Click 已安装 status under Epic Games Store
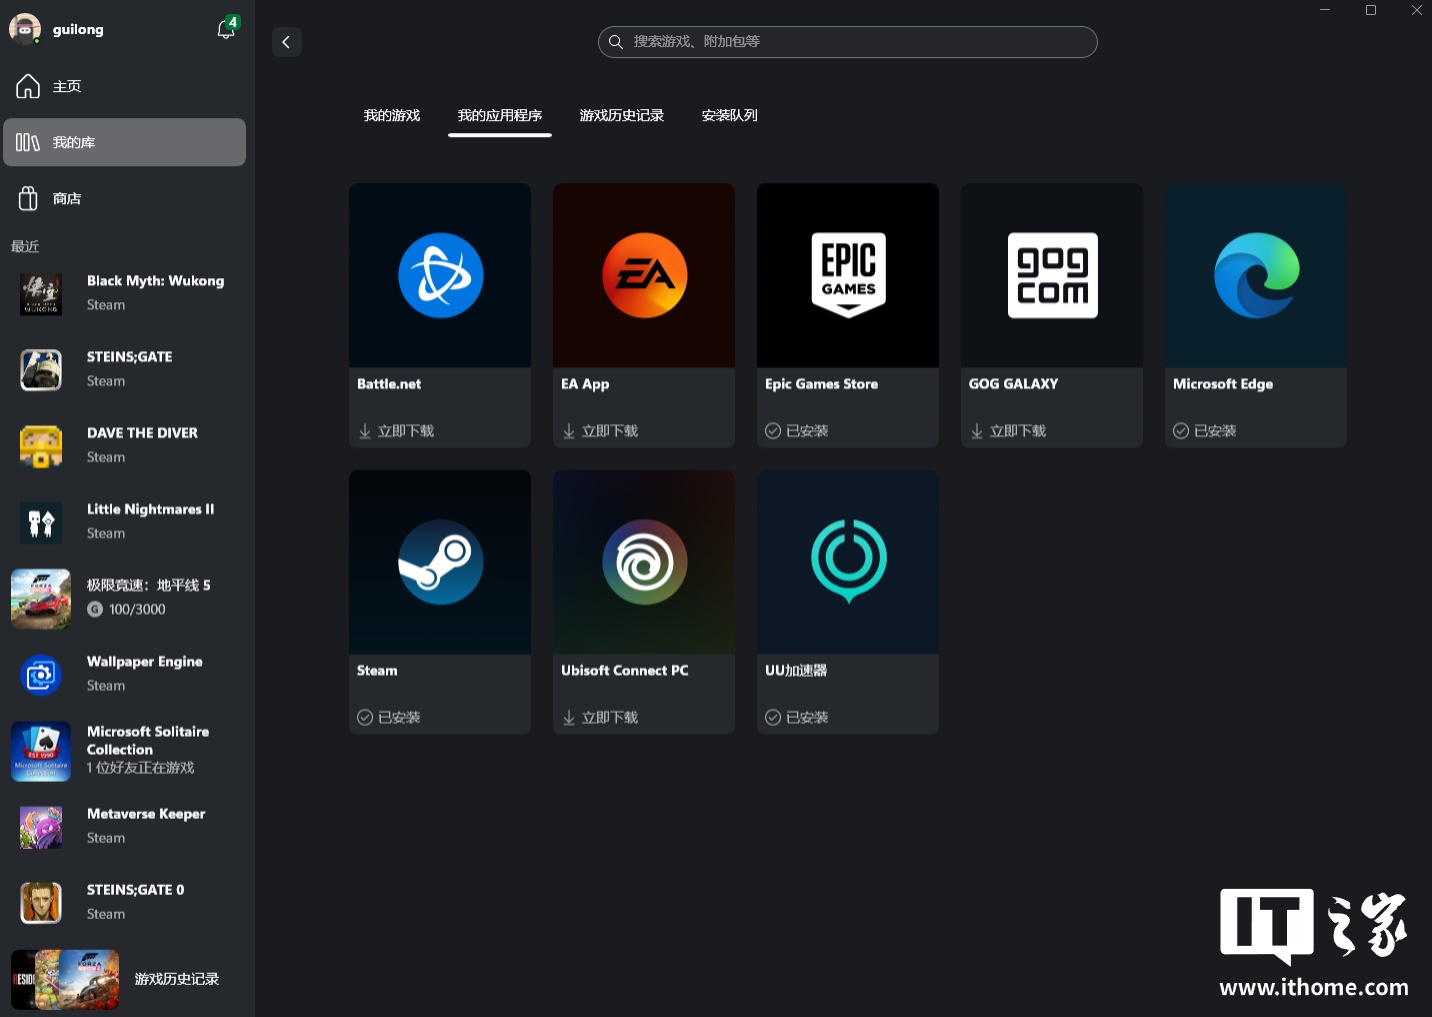This screenshot has width=1432, height=1017. 797,431
